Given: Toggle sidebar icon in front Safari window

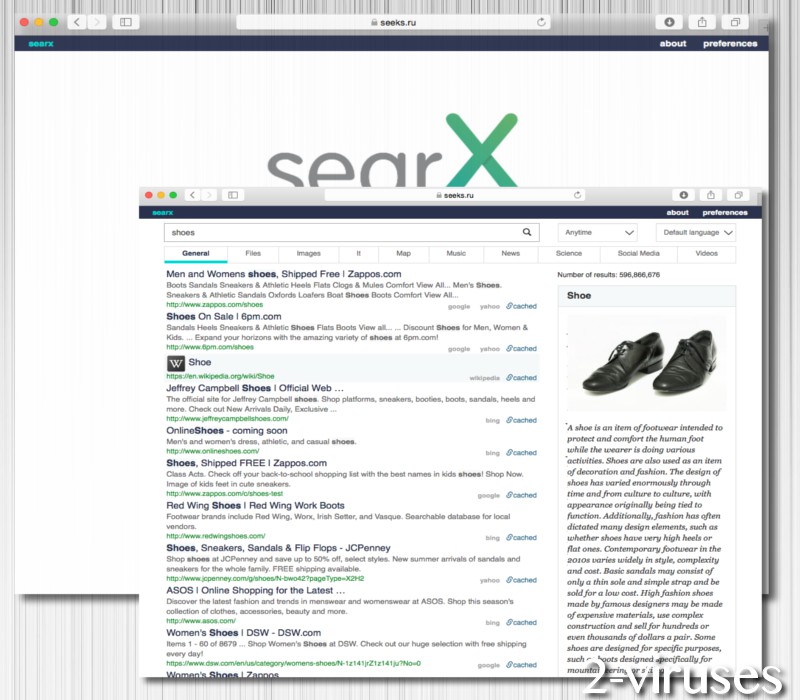Looking at the screenshot, I should coord(232,195).
